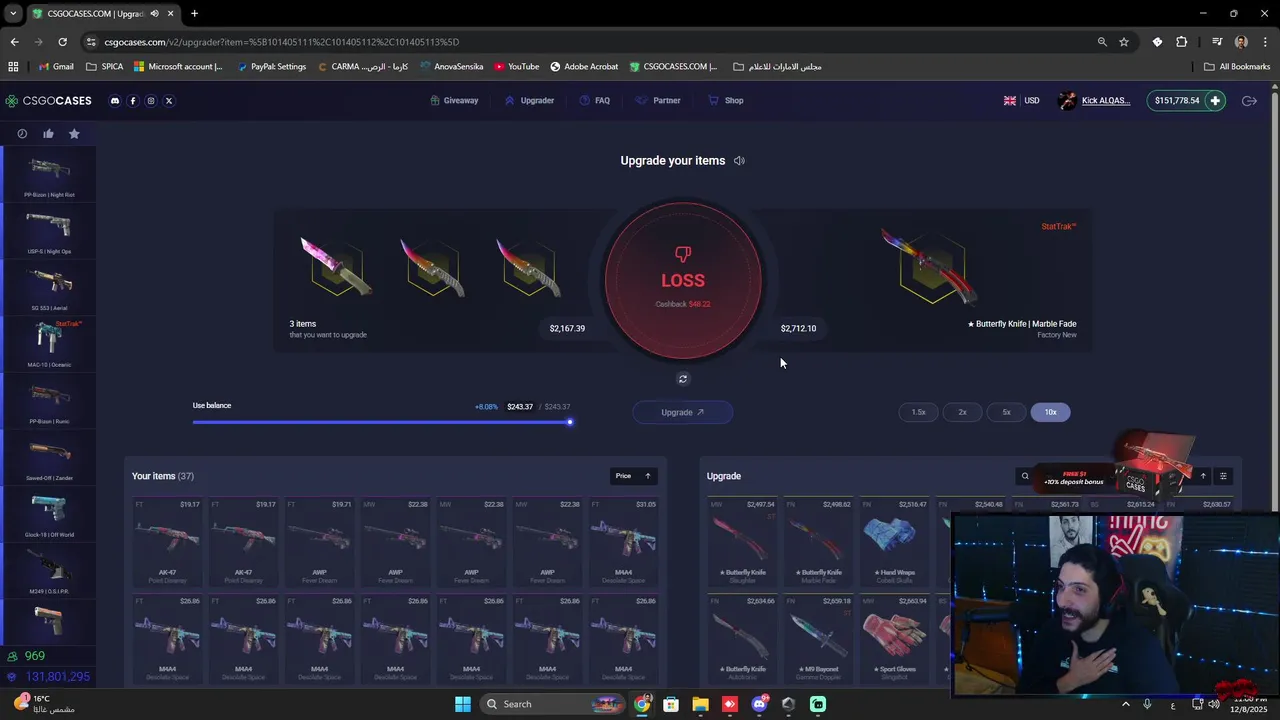Image resolution: width=1280 pixels, height=720 pixels.
Task: Open the Partner nav item
Action: [x=658, y=101]
